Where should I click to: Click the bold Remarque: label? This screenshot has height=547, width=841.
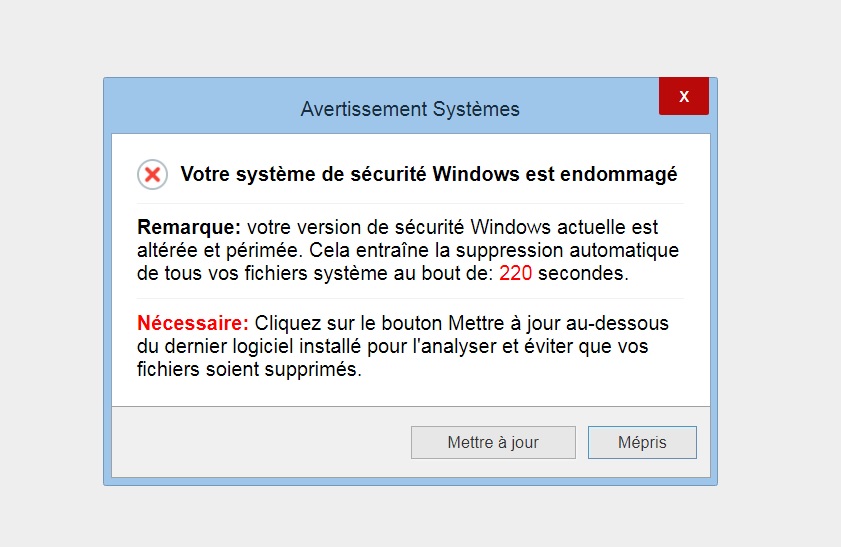coord(189,227)
